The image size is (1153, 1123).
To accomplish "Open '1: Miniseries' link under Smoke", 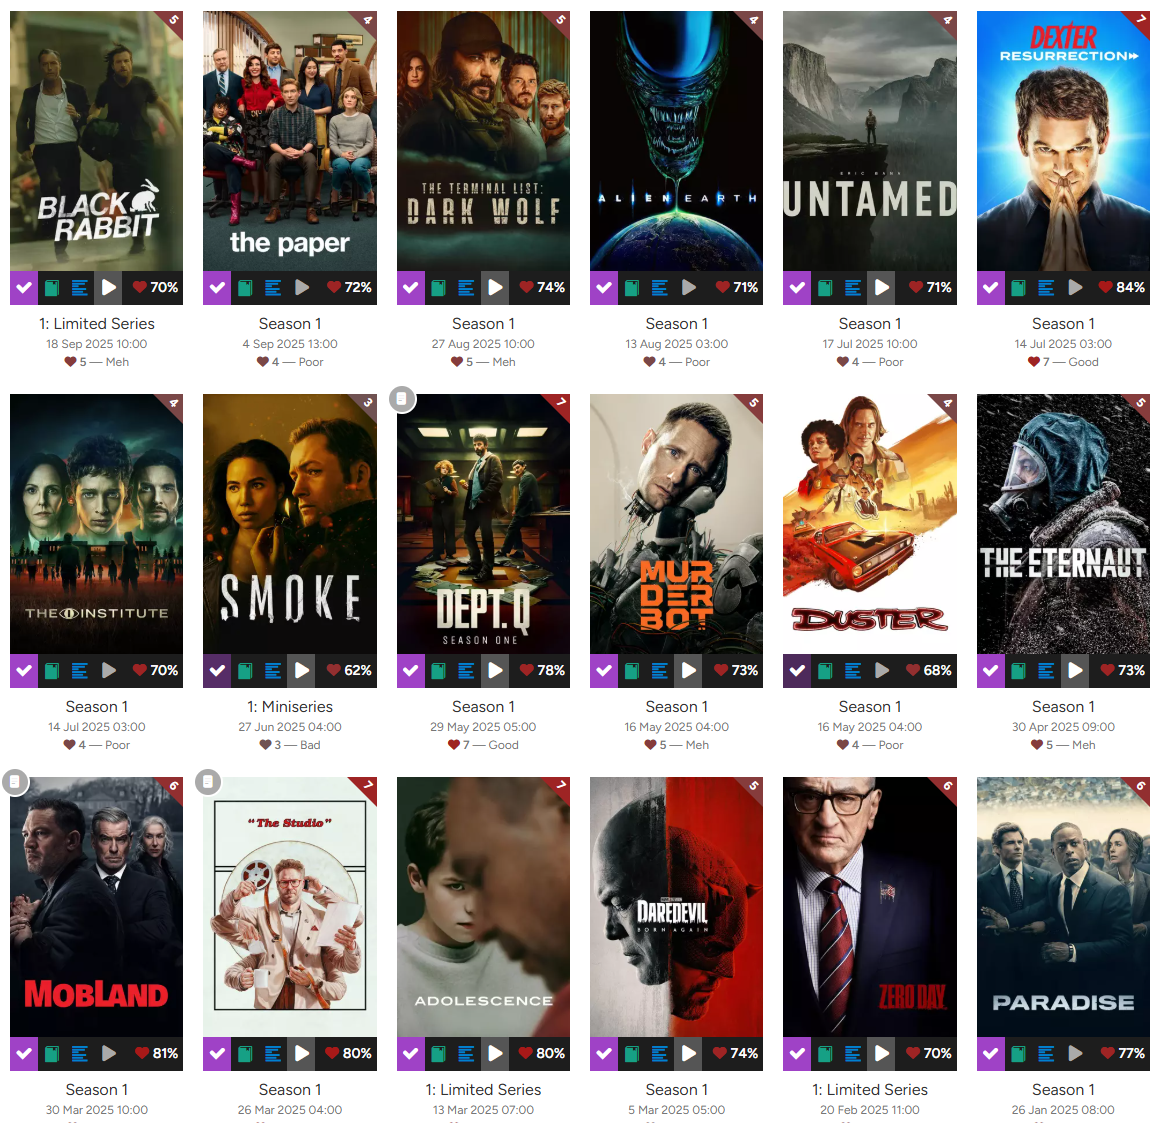I will 290,707.
